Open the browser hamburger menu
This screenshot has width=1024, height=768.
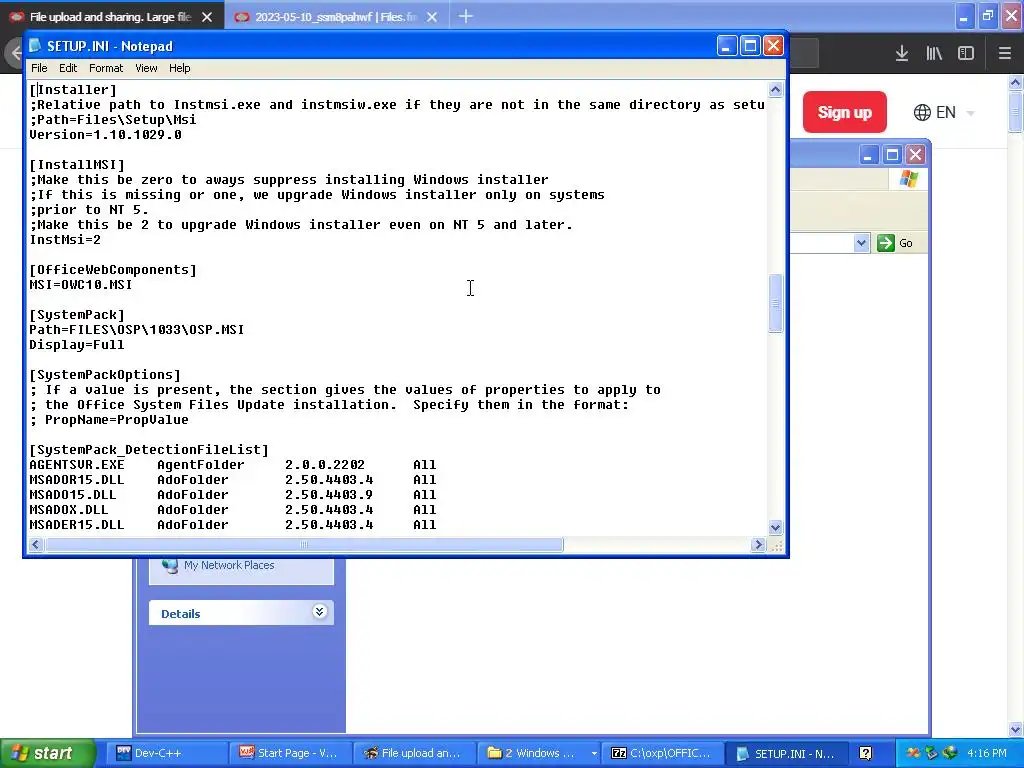1005,54
